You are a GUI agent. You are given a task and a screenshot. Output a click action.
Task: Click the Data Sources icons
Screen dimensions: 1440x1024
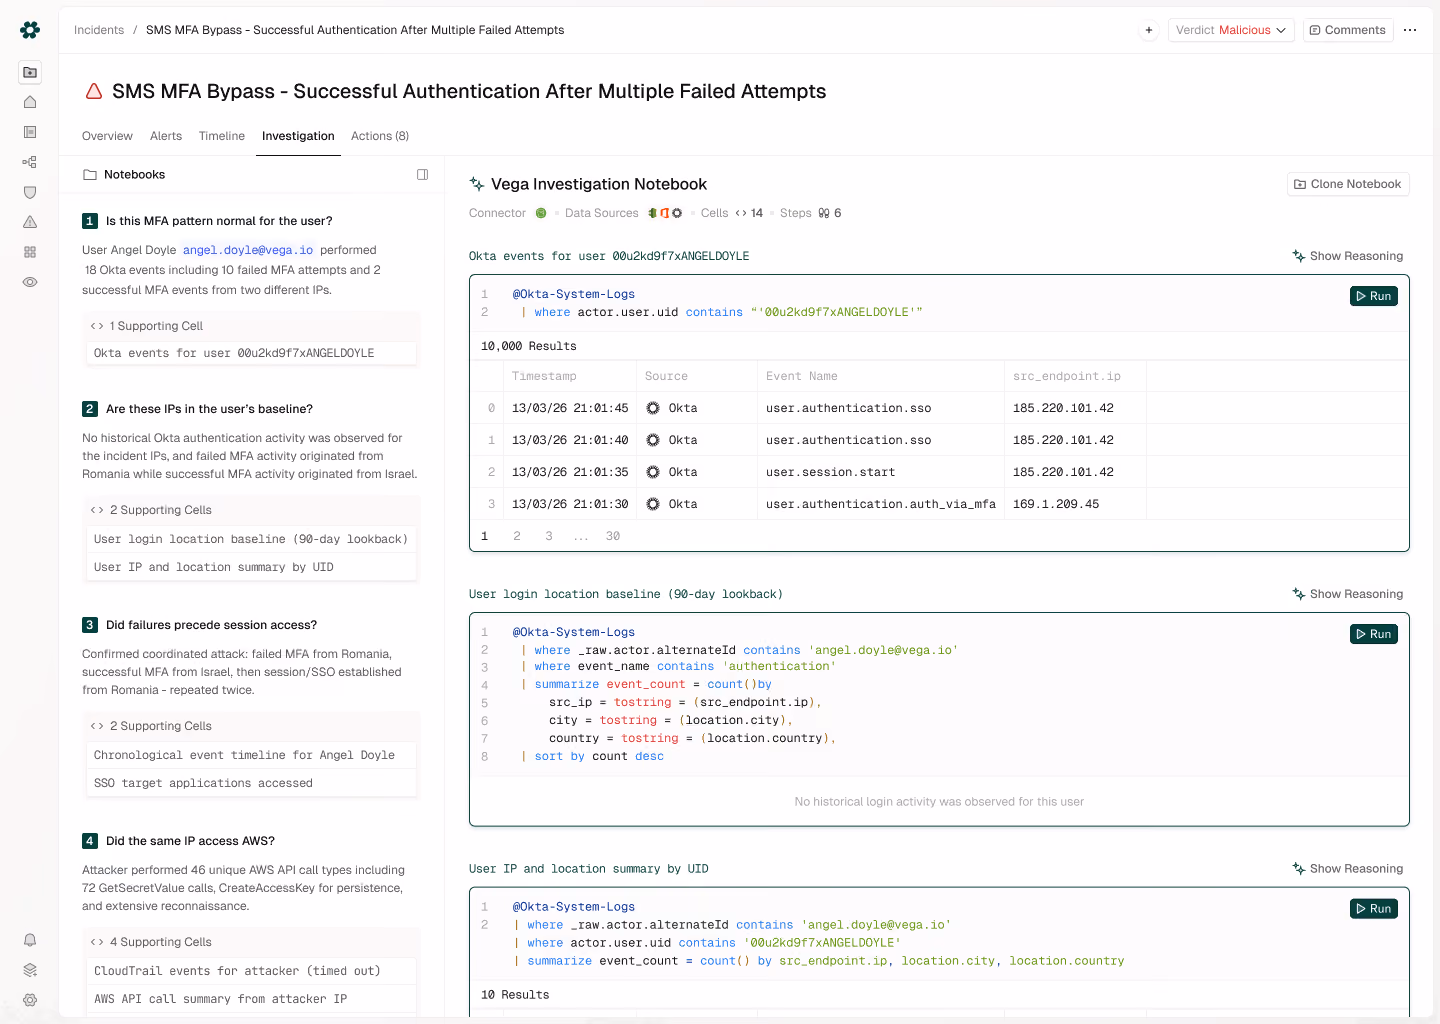coord(665,213)
